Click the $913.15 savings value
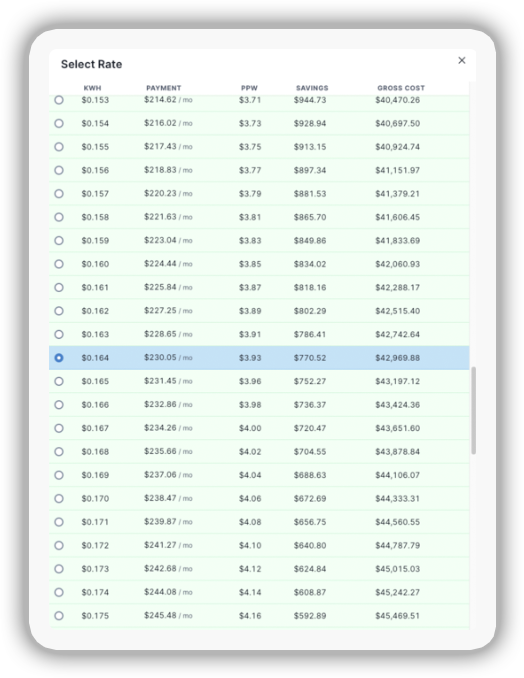 [310, 147]
